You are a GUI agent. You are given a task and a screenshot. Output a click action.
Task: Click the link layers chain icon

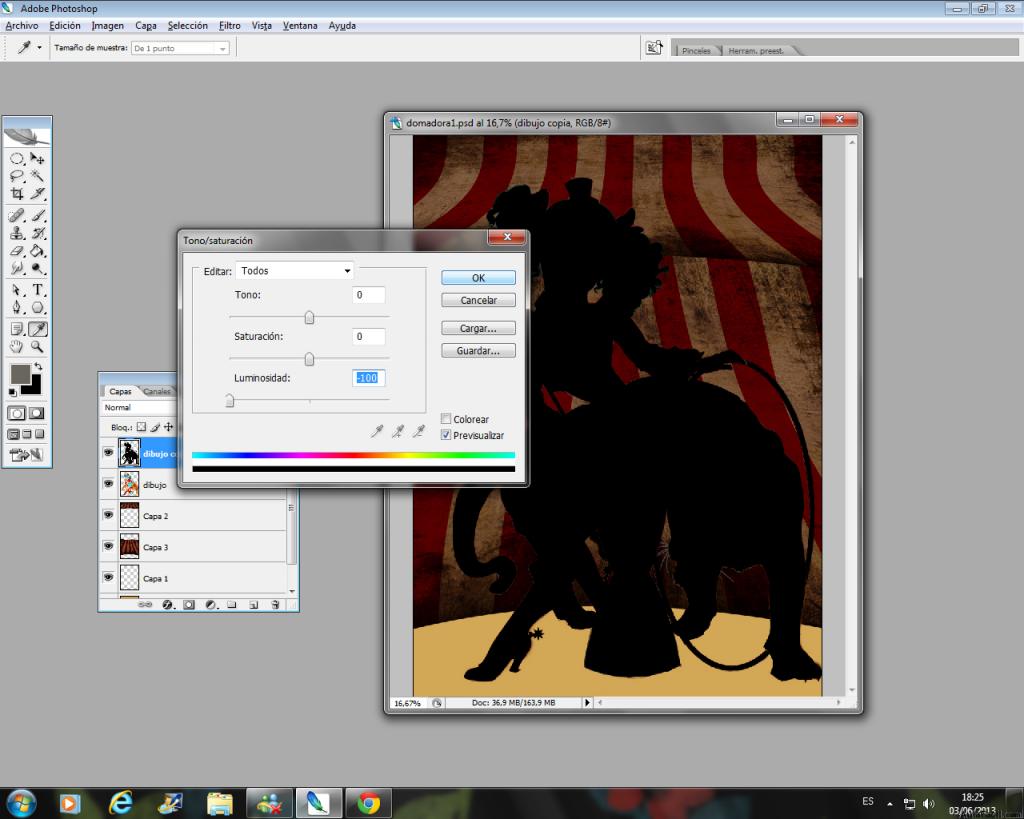click(x=145, y=605)
